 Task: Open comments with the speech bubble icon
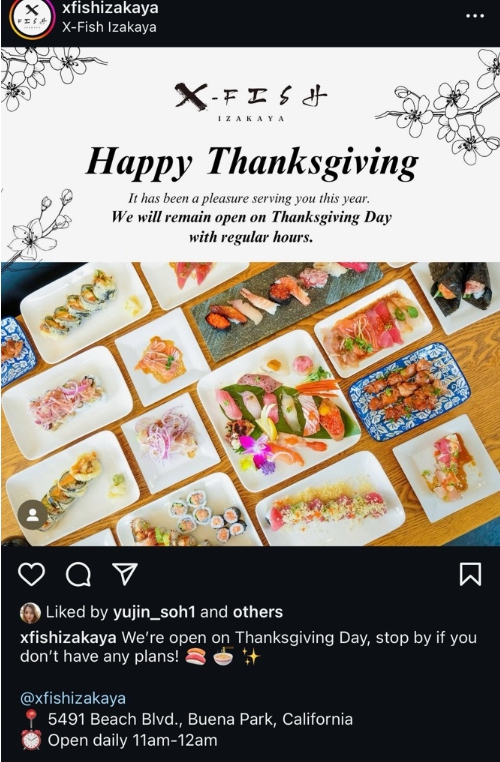pyautogui.click(x=78, y=575)
